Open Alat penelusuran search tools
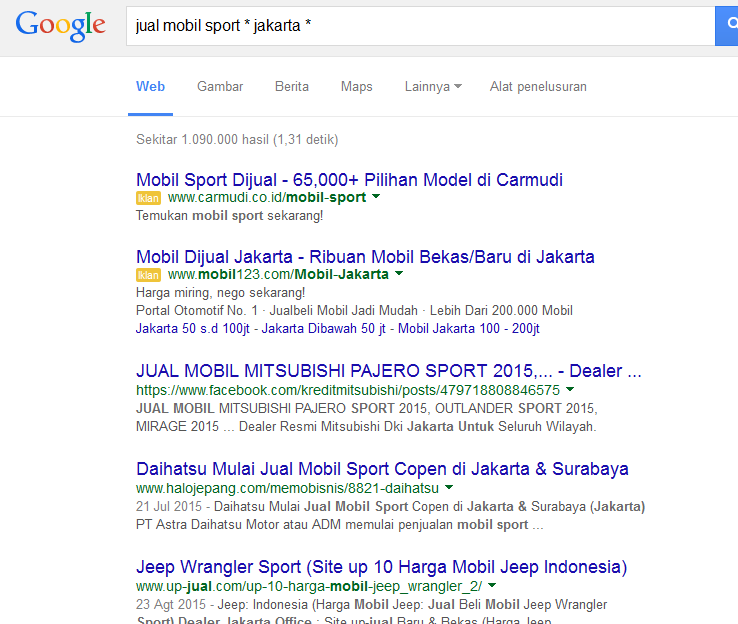738x624 pixels. coord(538,87)
